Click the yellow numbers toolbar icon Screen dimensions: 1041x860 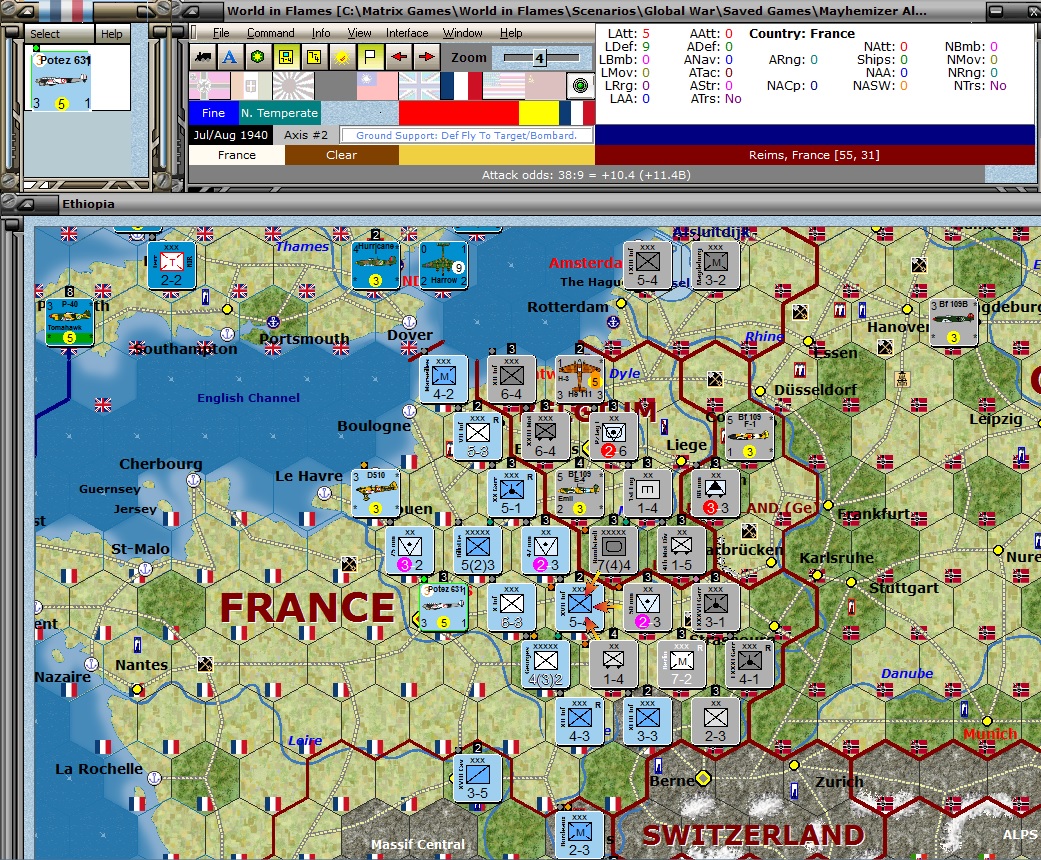pyautogui.click(x=314, y=57)
